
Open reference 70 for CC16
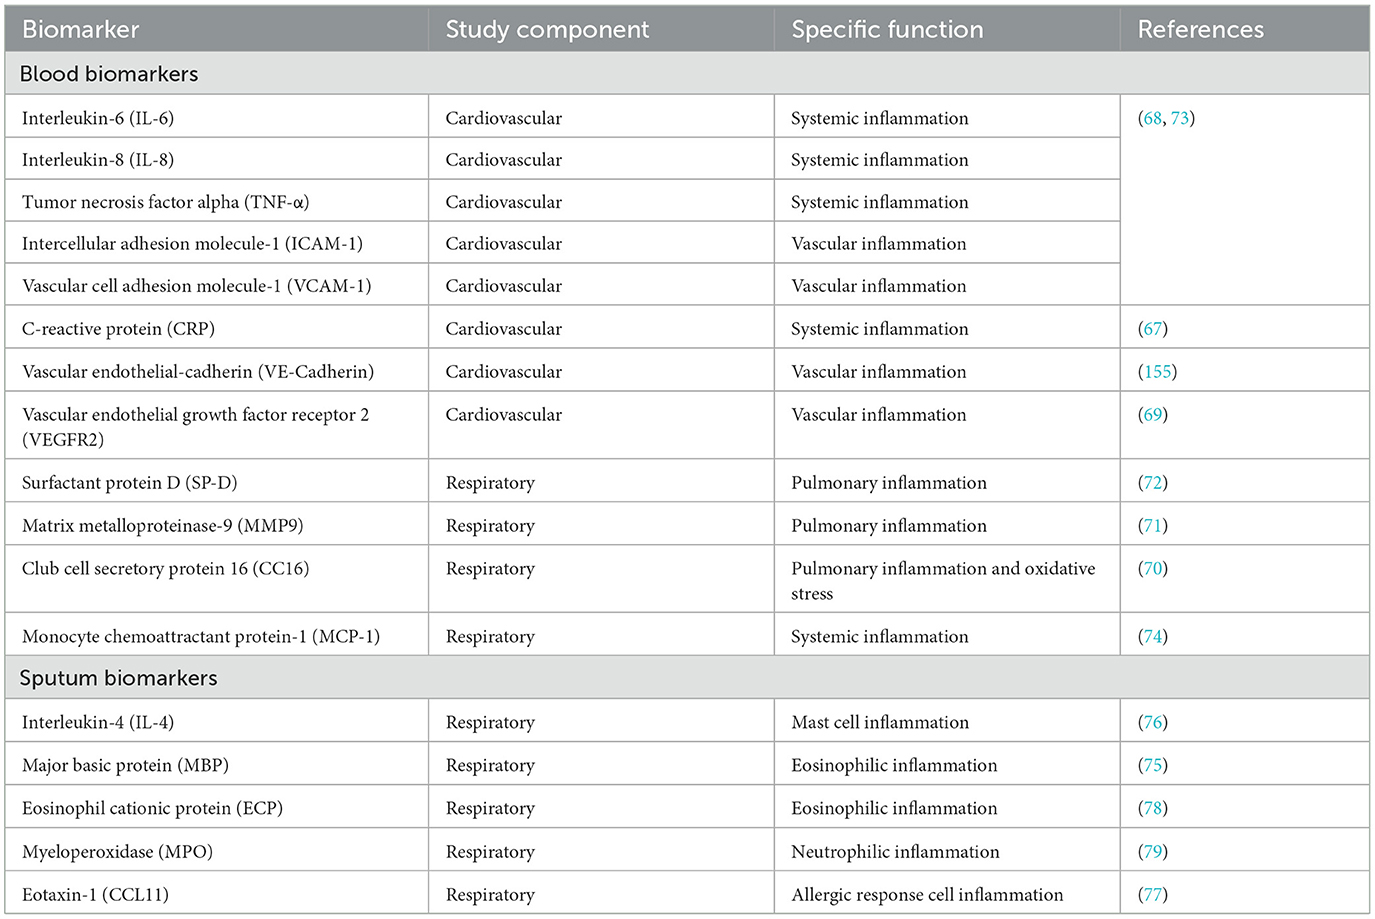tap(1153, 569)
